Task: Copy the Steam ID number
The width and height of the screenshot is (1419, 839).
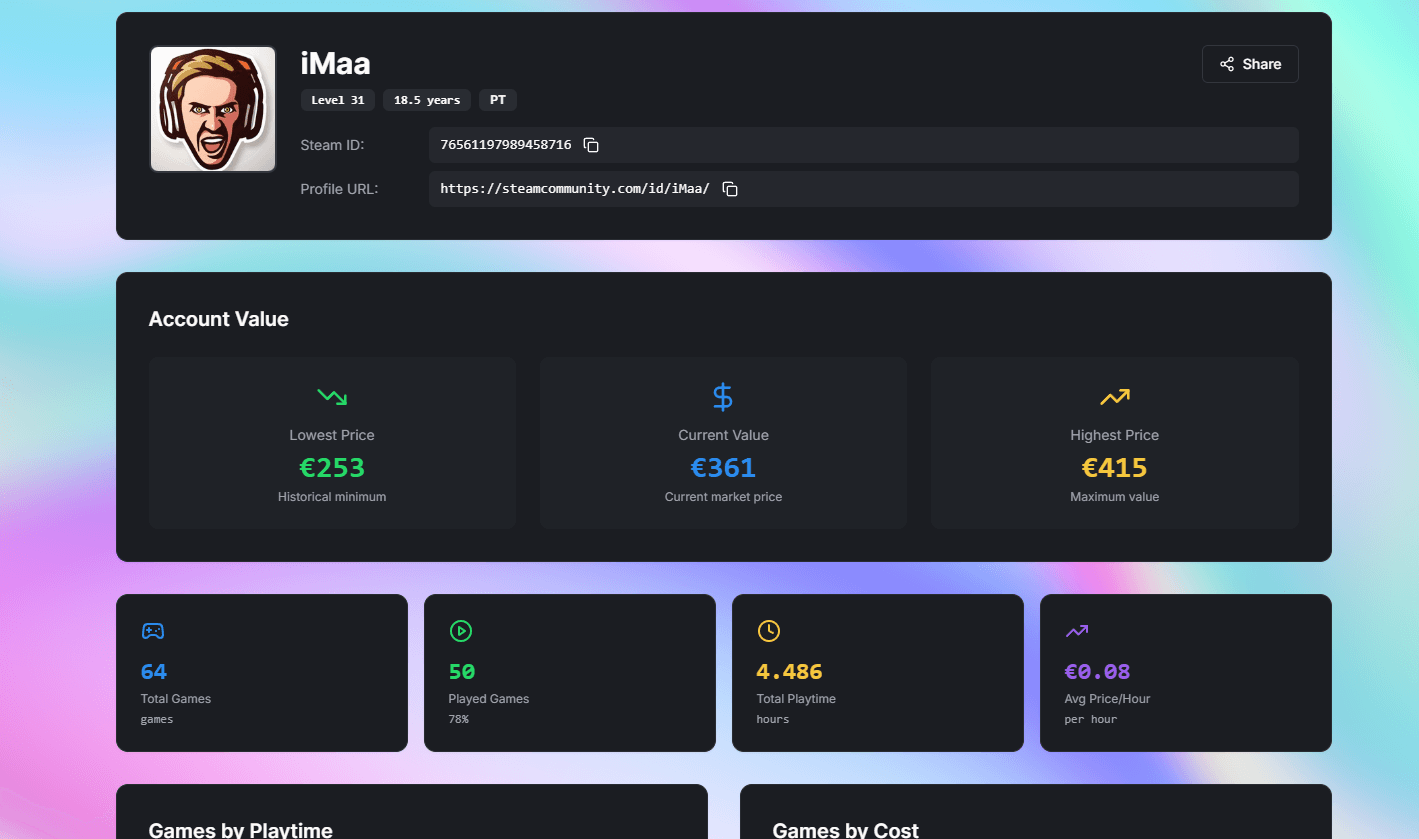Action: [x=591, y=145]
